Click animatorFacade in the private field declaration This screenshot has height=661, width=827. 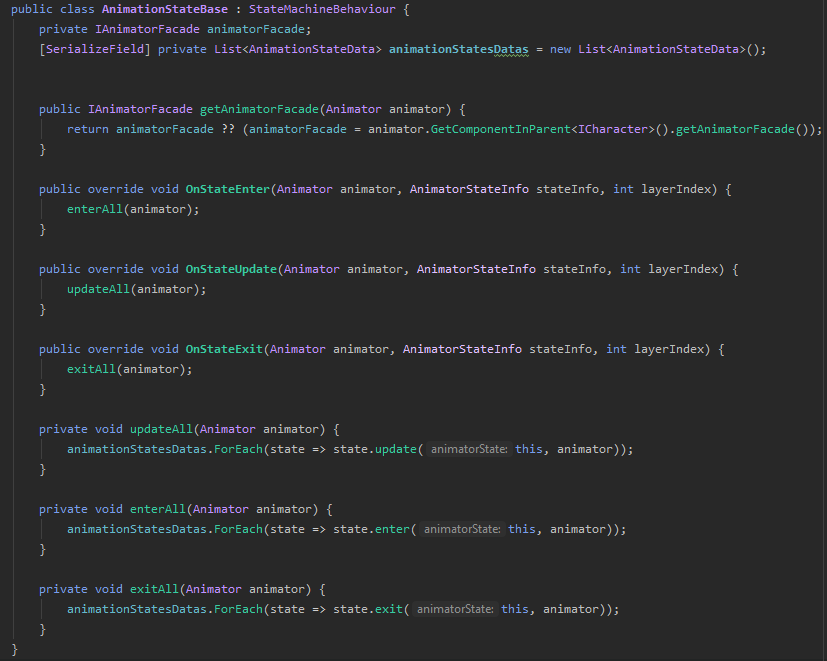[x=256, y=29]
